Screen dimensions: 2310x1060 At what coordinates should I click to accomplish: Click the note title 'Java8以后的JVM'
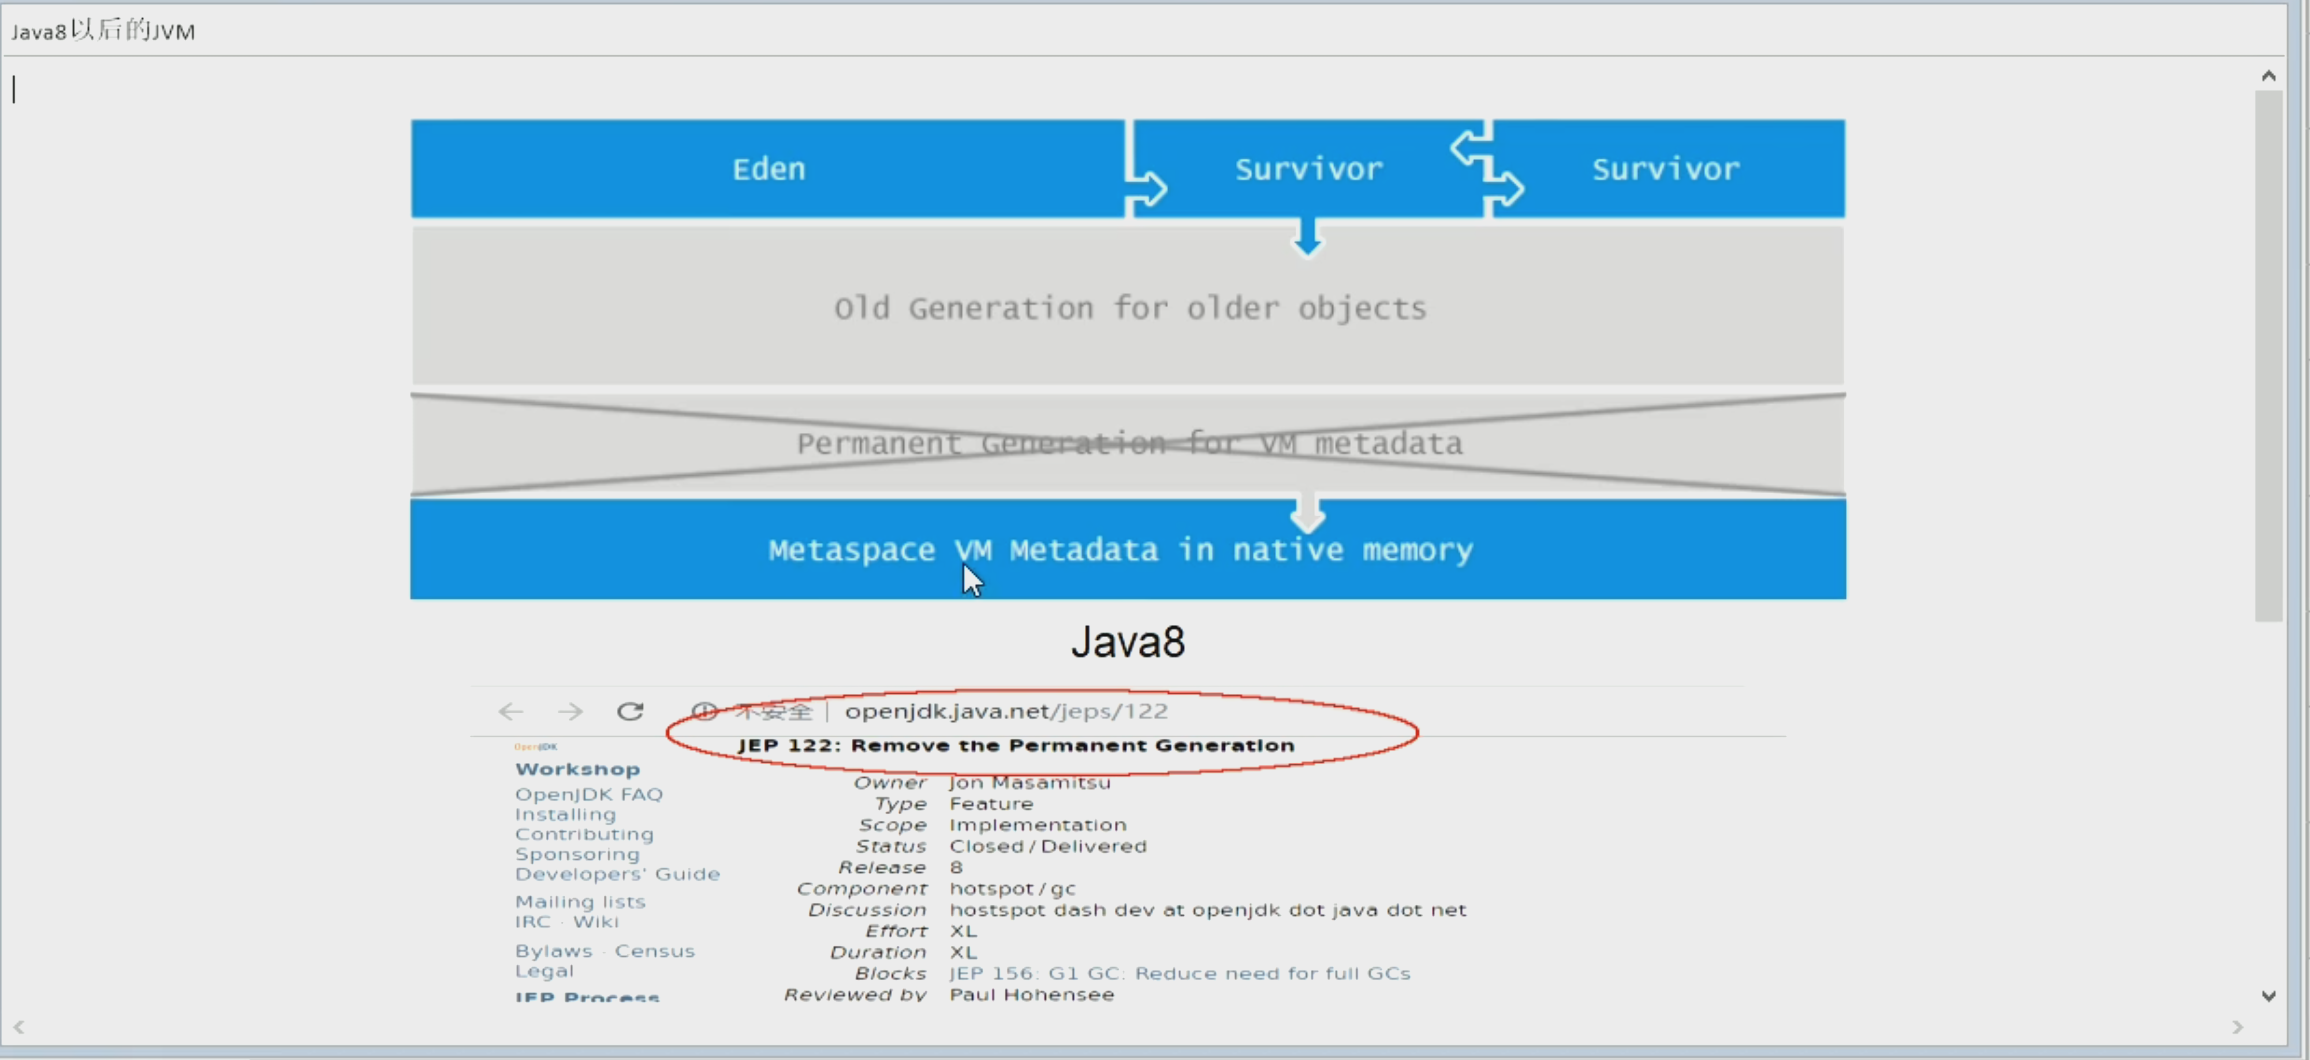click(103, 31)
